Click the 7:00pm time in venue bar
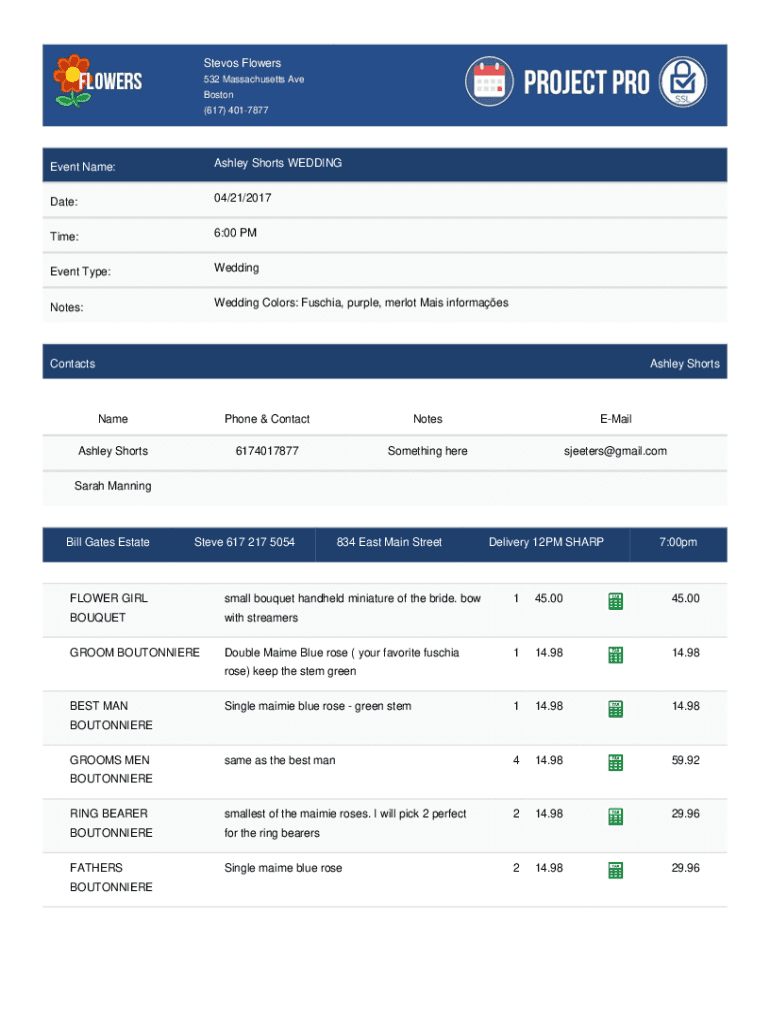 point(678,542)
